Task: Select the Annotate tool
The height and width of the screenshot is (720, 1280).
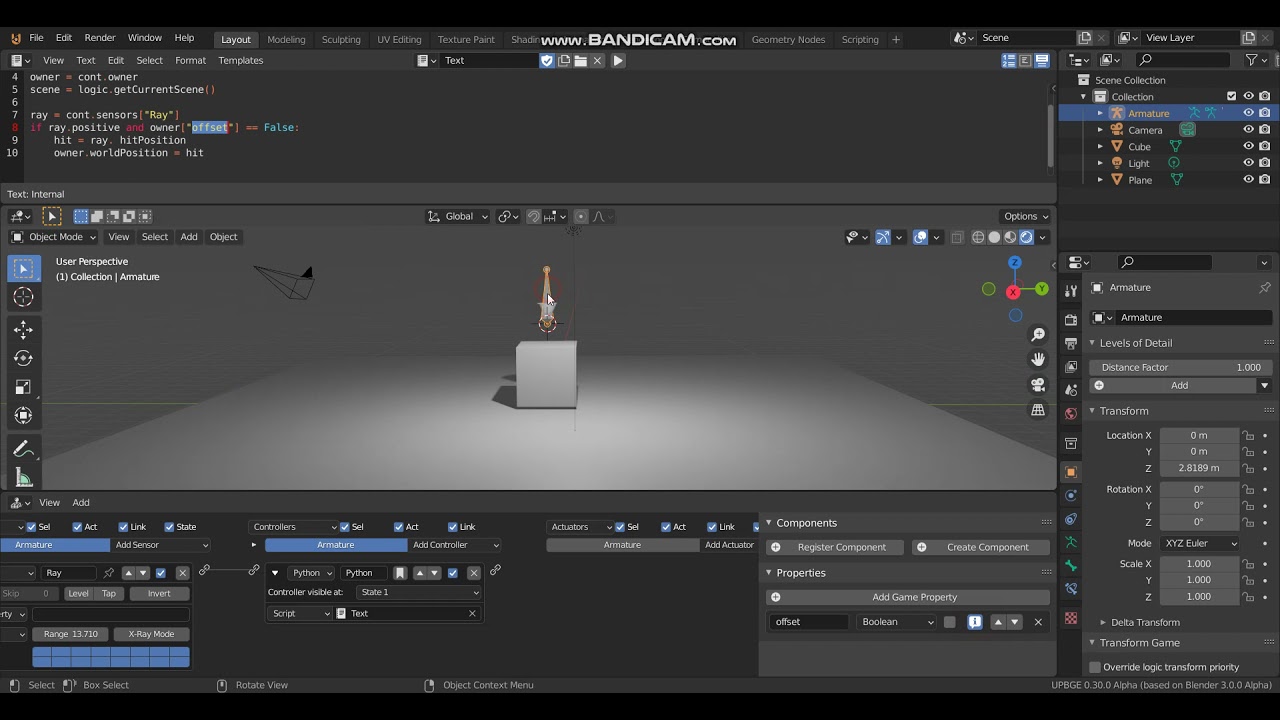Action: 24,449
